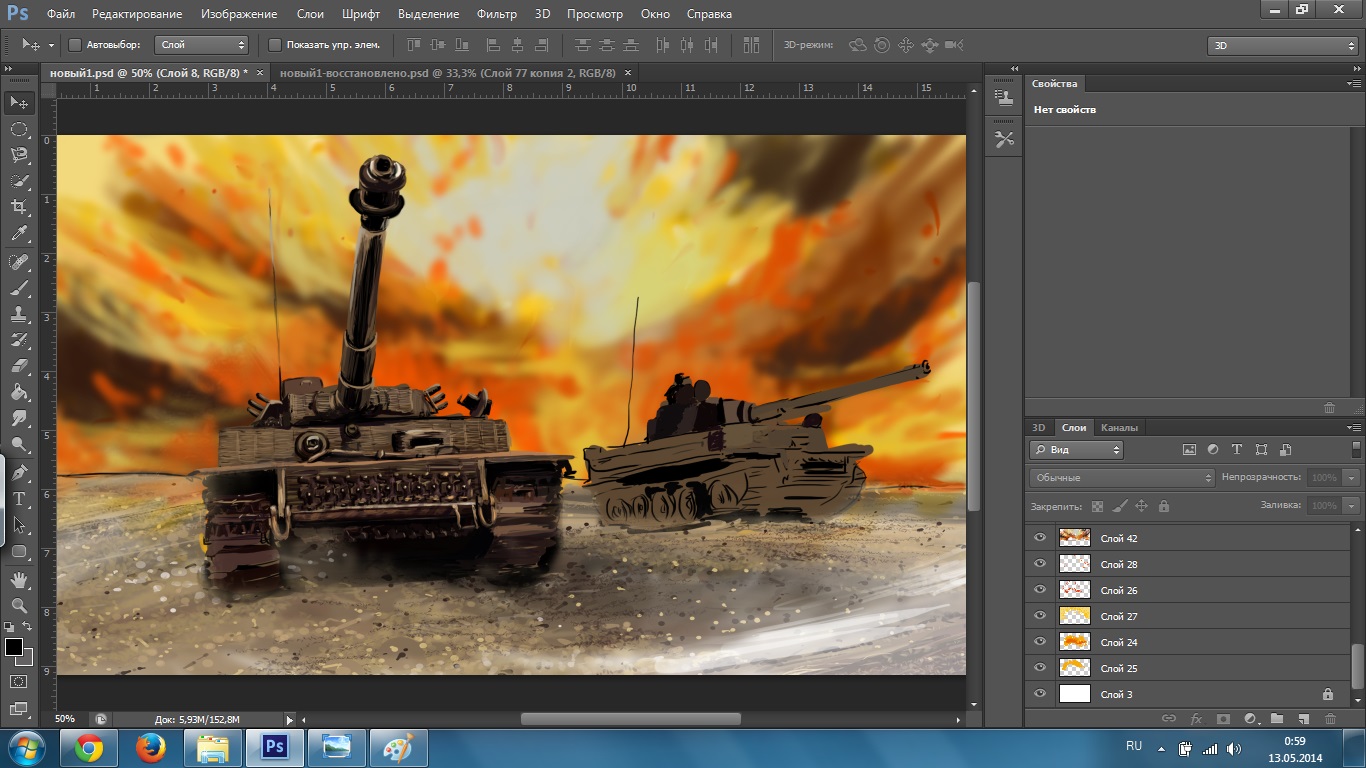Click the foreground color swatch

coord(14,648)
